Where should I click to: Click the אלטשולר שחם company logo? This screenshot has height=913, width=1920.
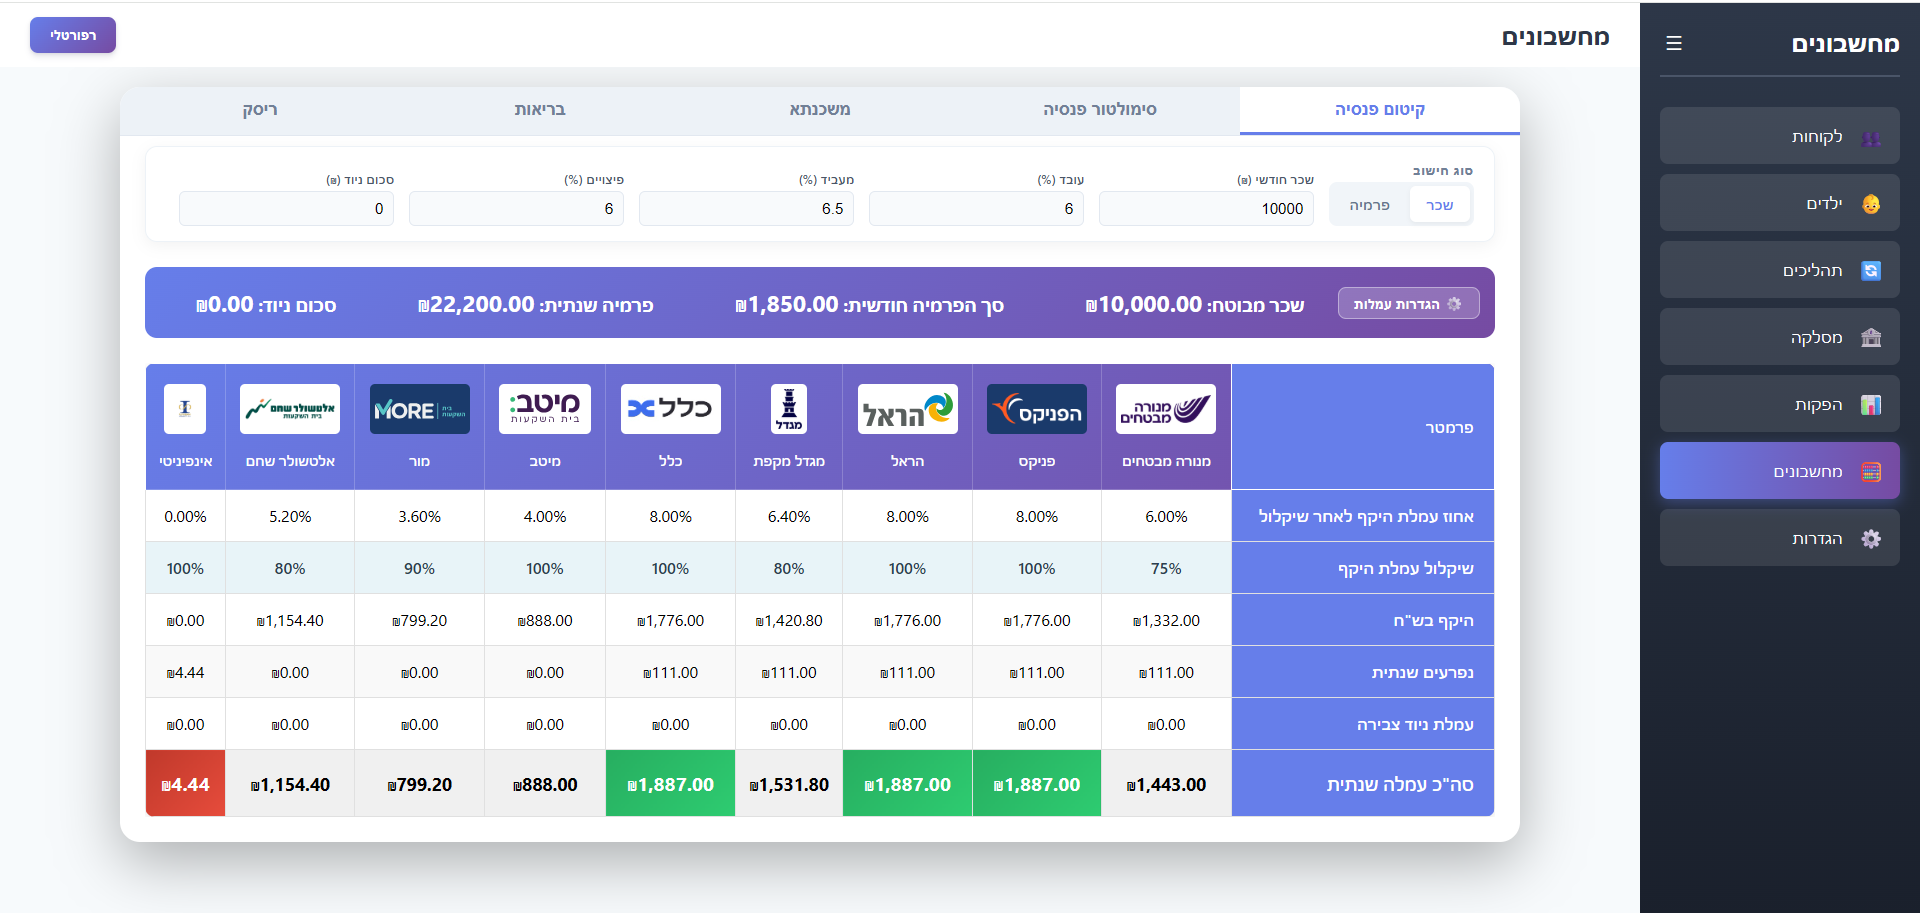click(x=290, y=409)
